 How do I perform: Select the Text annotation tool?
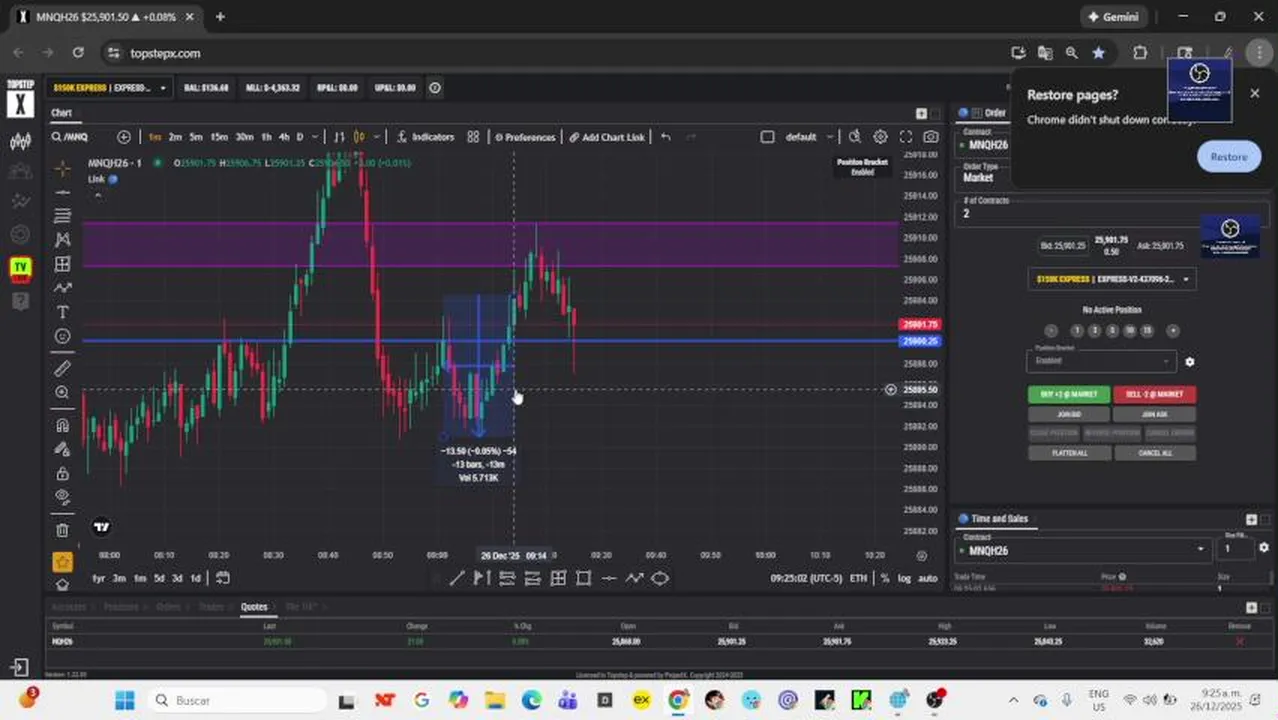[62, 312]
